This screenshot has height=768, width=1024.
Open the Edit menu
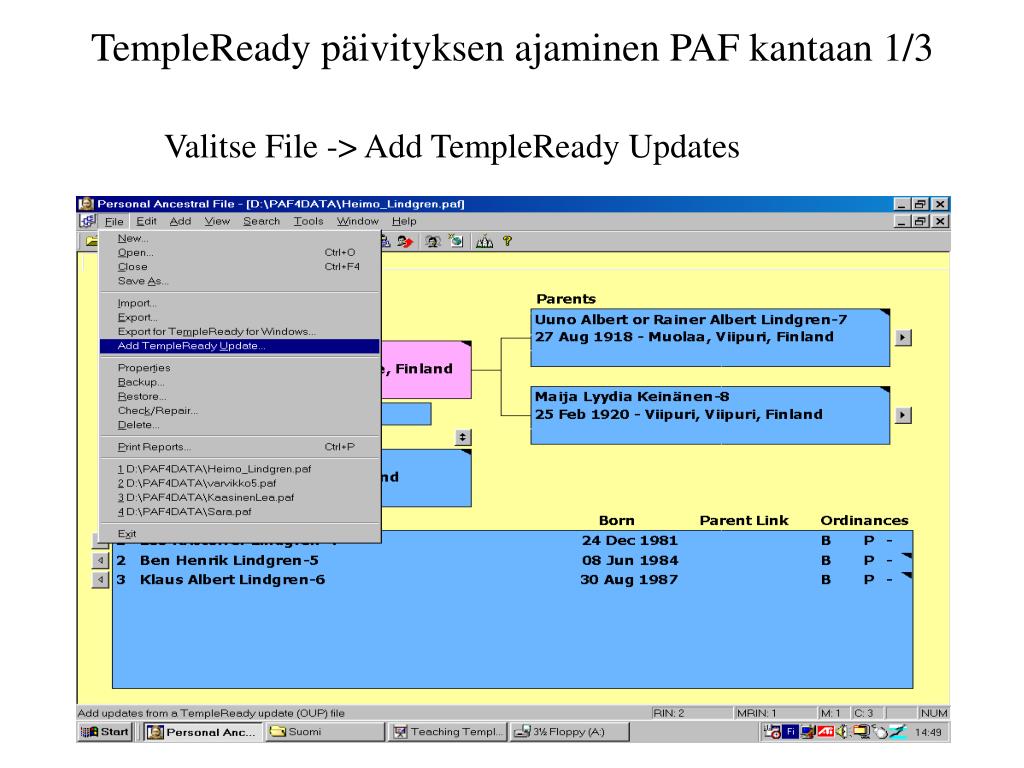[146, 221]
